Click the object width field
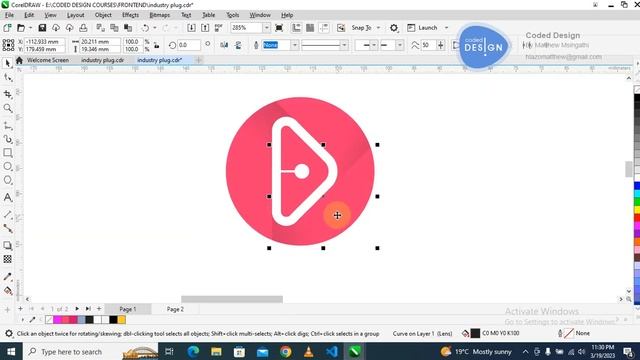 pos(100,42)
